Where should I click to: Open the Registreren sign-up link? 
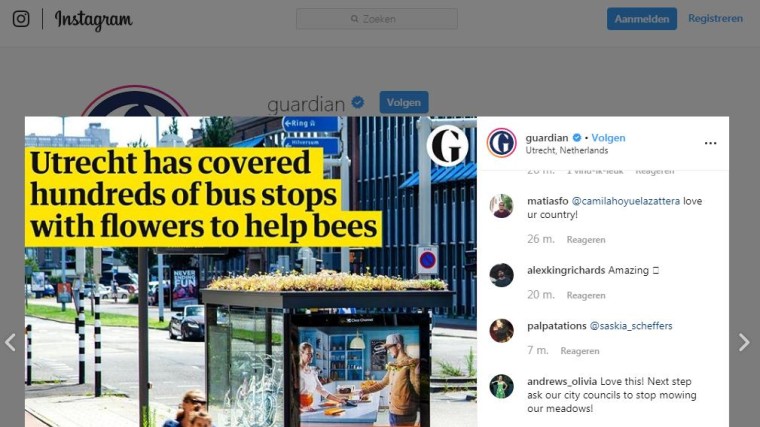click(715, 18)
